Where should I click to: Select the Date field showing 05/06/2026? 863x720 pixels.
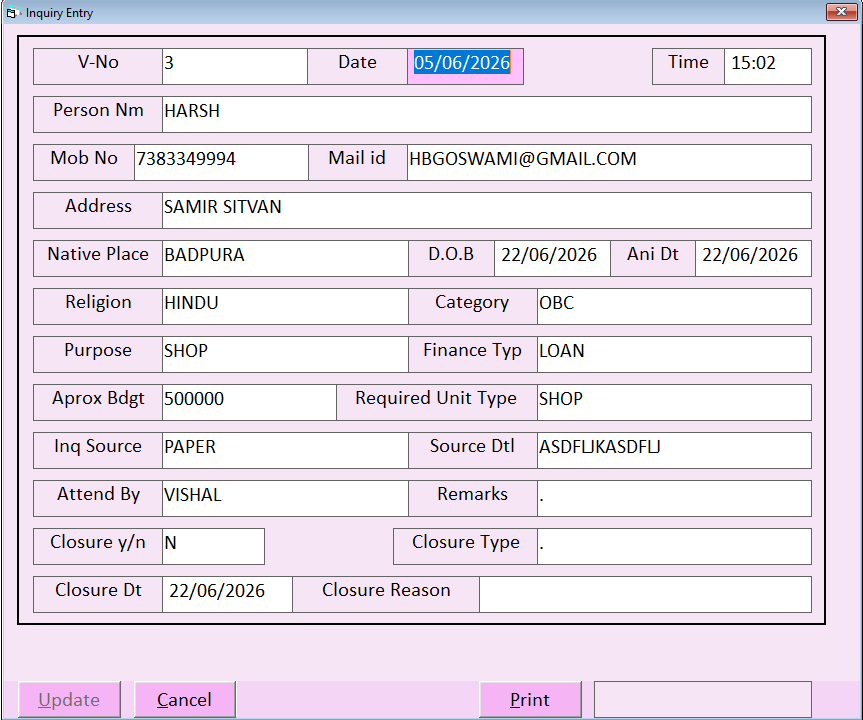465,67
